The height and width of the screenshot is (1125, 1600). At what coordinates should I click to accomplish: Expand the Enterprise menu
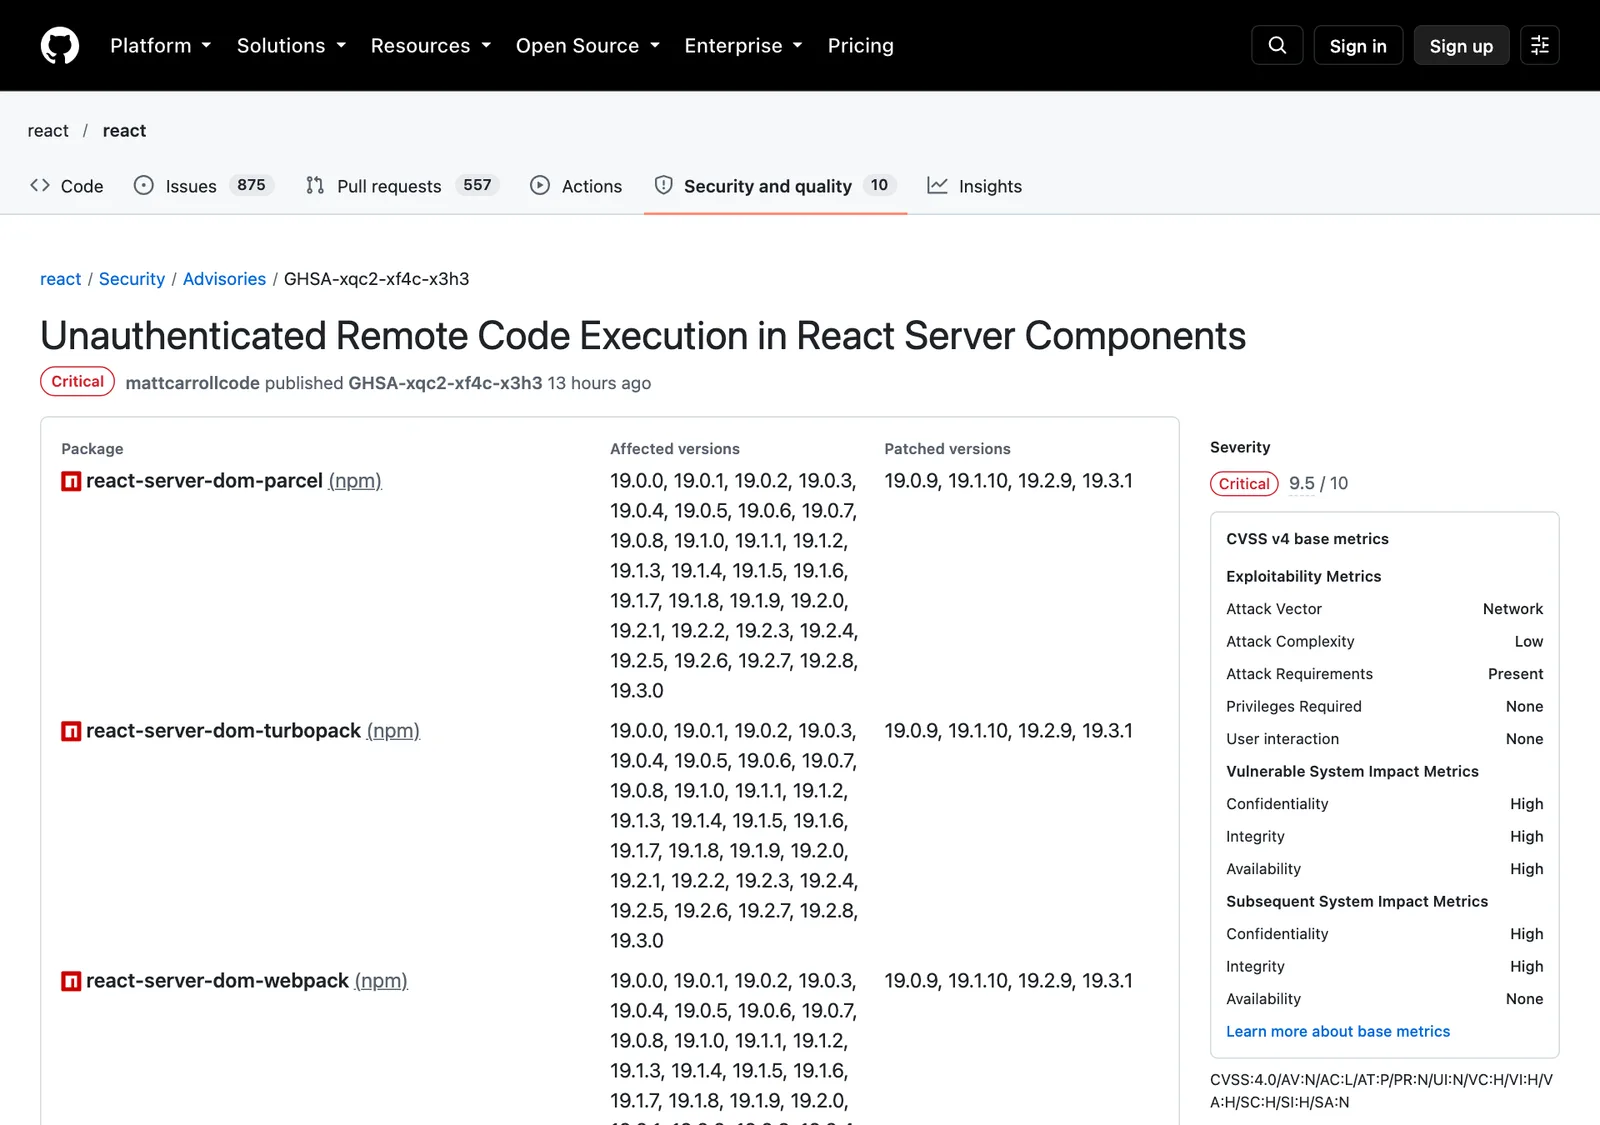pos(744,46)
